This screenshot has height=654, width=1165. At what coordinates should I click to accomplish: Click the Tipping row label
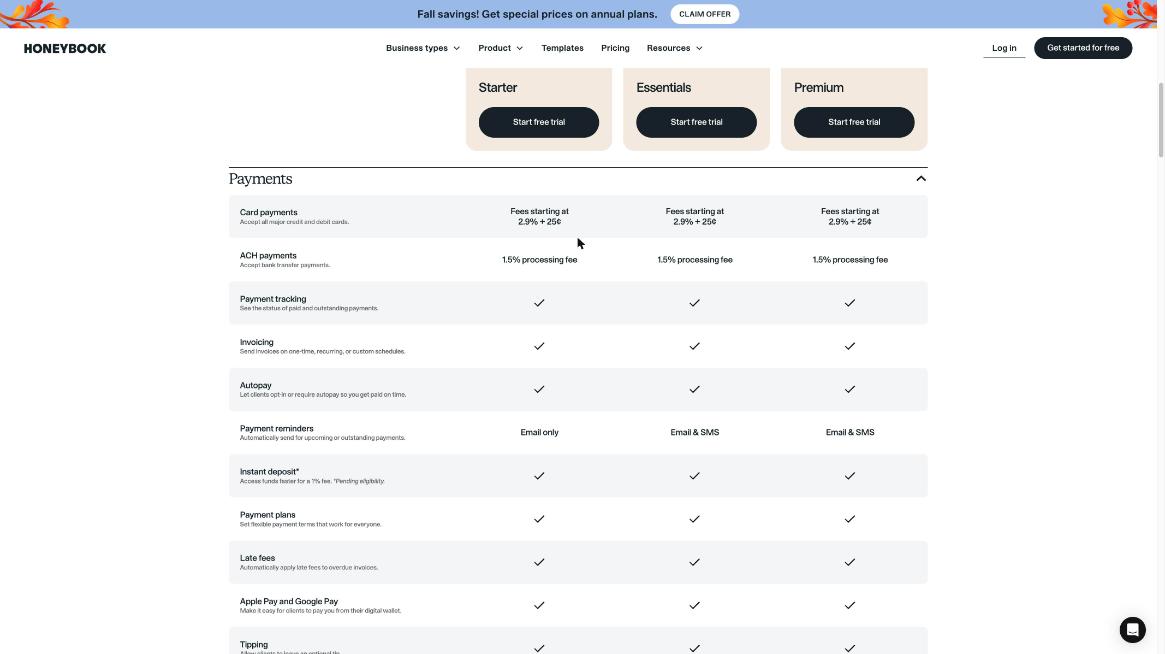click(x=253, y=645)
